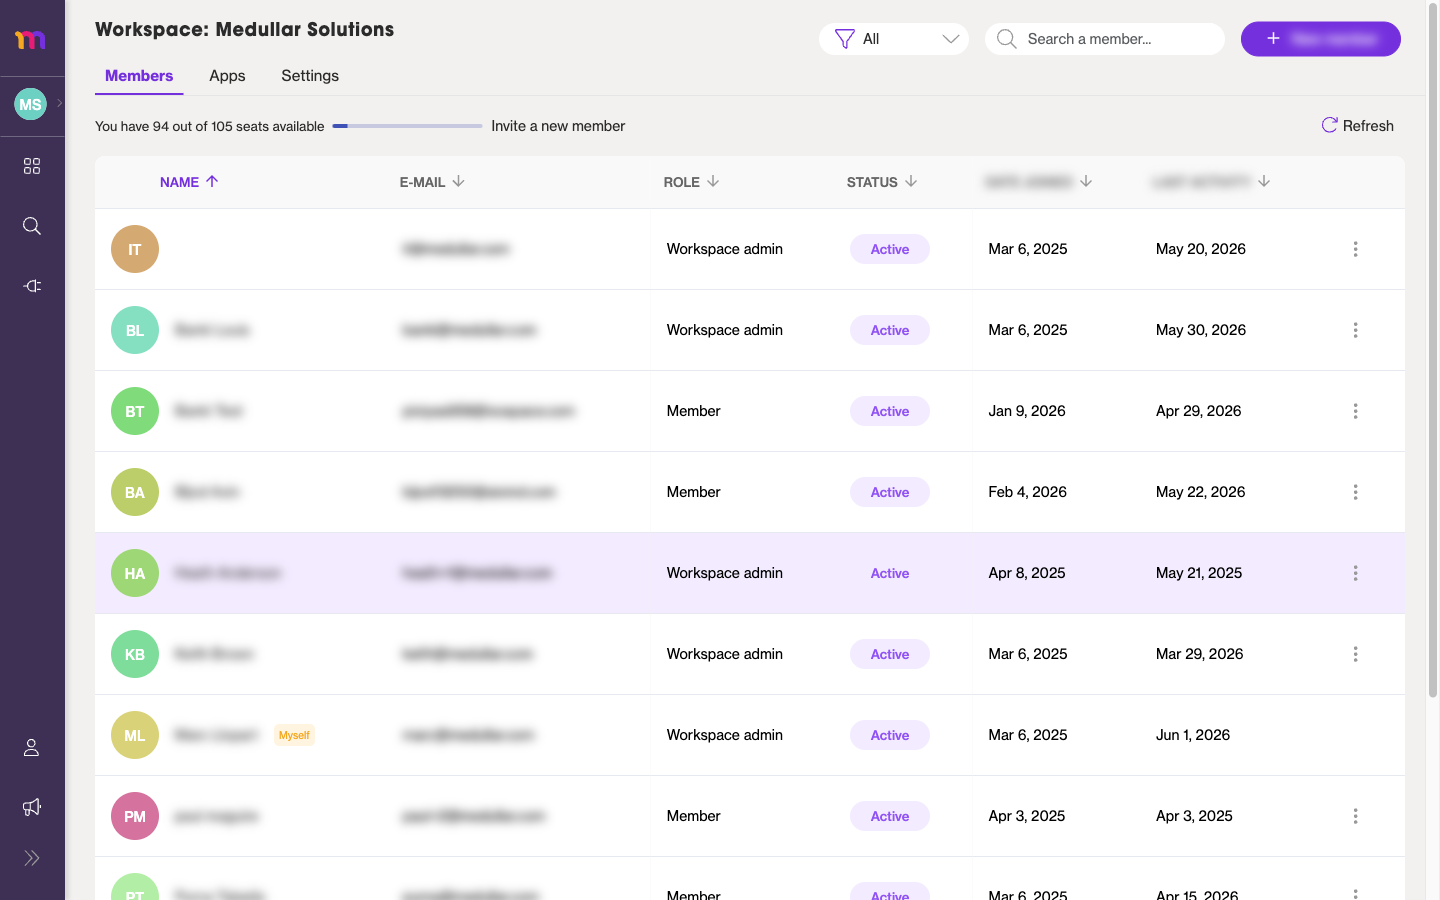This screenshot has height=900, width=1440.
Task: Expand workspace switcher chevron beside MS
Action: tap(60, 103)
